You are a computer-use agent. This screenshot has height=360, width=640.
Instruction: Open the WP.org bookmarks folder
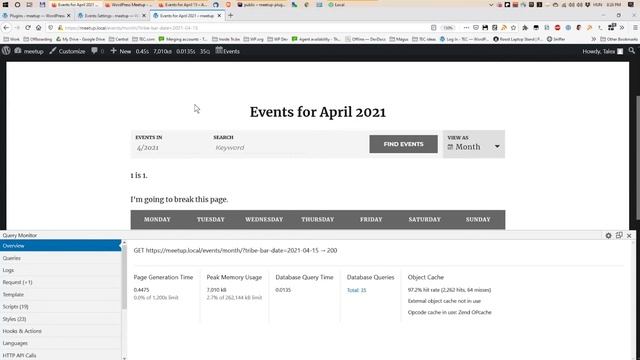point(254,39)
